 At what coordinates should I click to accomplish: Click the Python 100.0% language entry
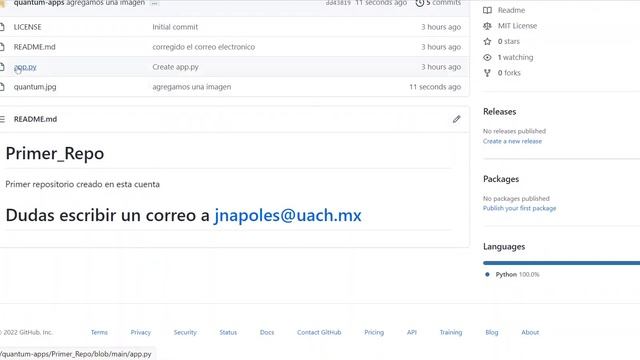coord(517,274)
